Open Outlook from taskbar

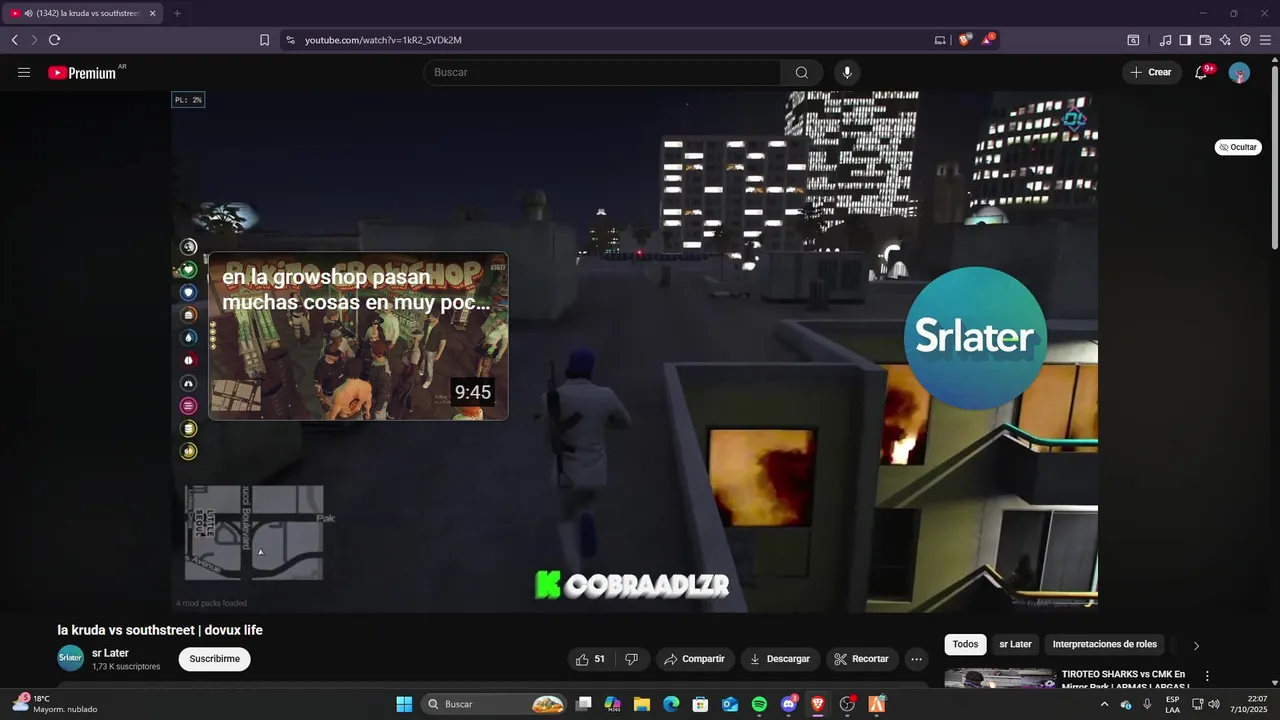[730, 704]
